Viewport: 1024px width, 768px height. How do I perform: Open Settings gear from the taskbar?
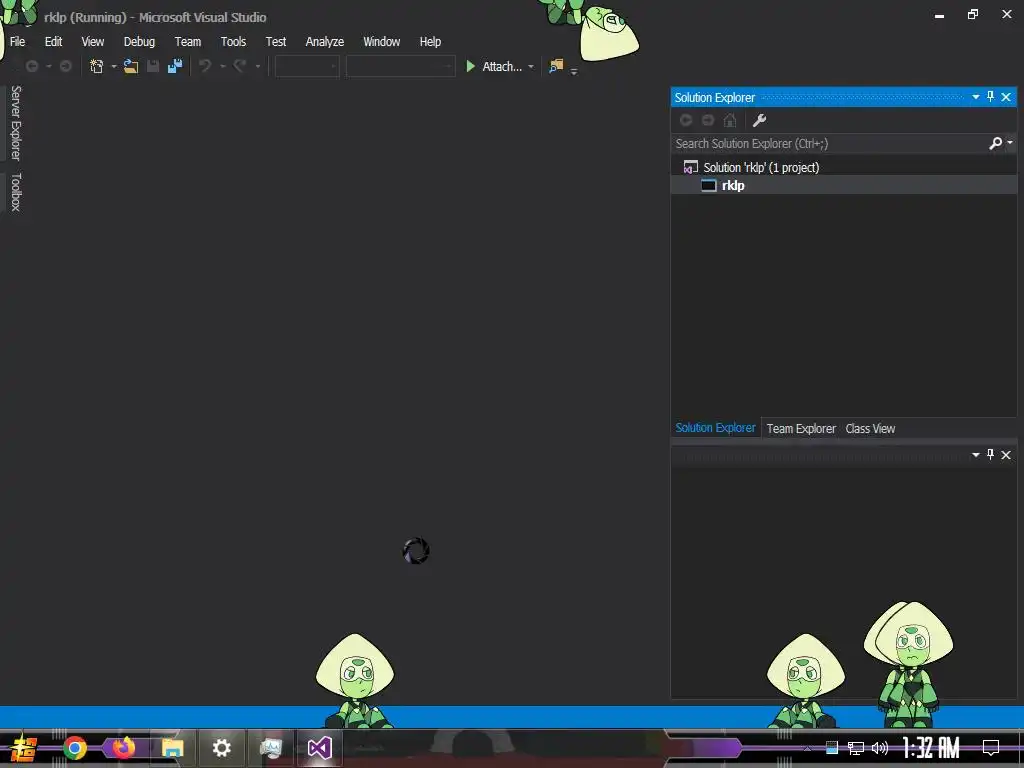pyautogui.click(x=221, y=748)
